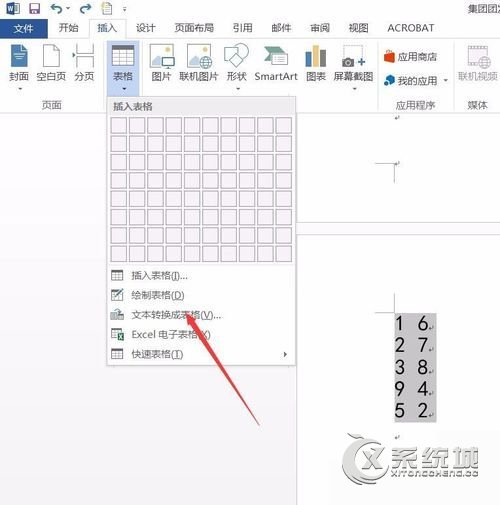Switch to the 设计 tab
The width and height of the screenshot is (500, 505).
(x=146, y=28)
